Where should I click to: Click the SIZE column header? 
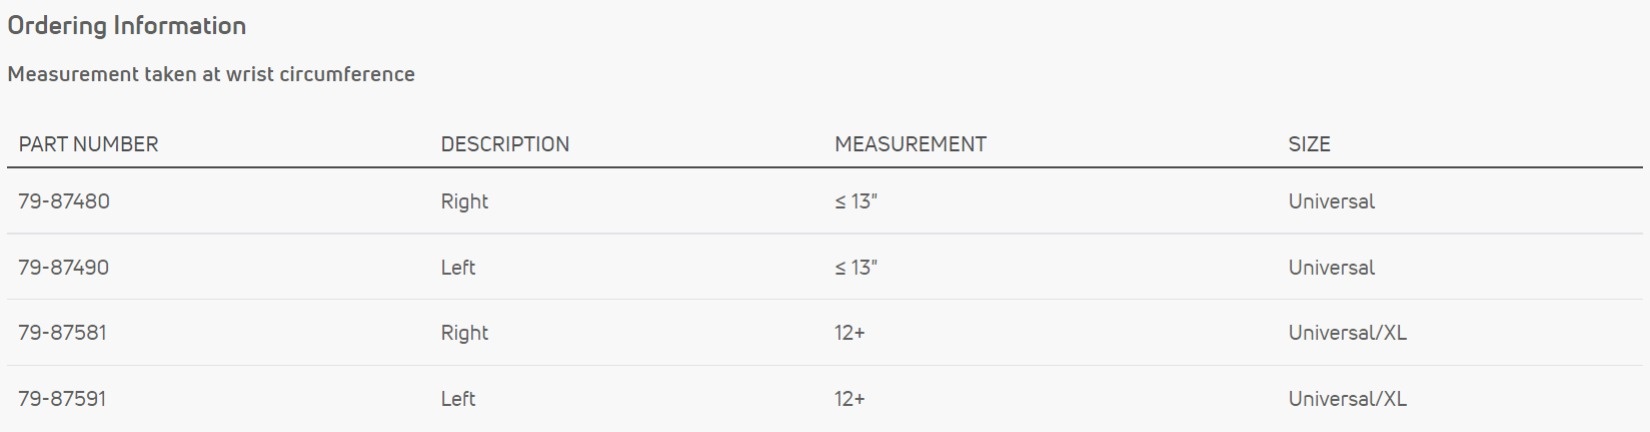pos(1309,144)
